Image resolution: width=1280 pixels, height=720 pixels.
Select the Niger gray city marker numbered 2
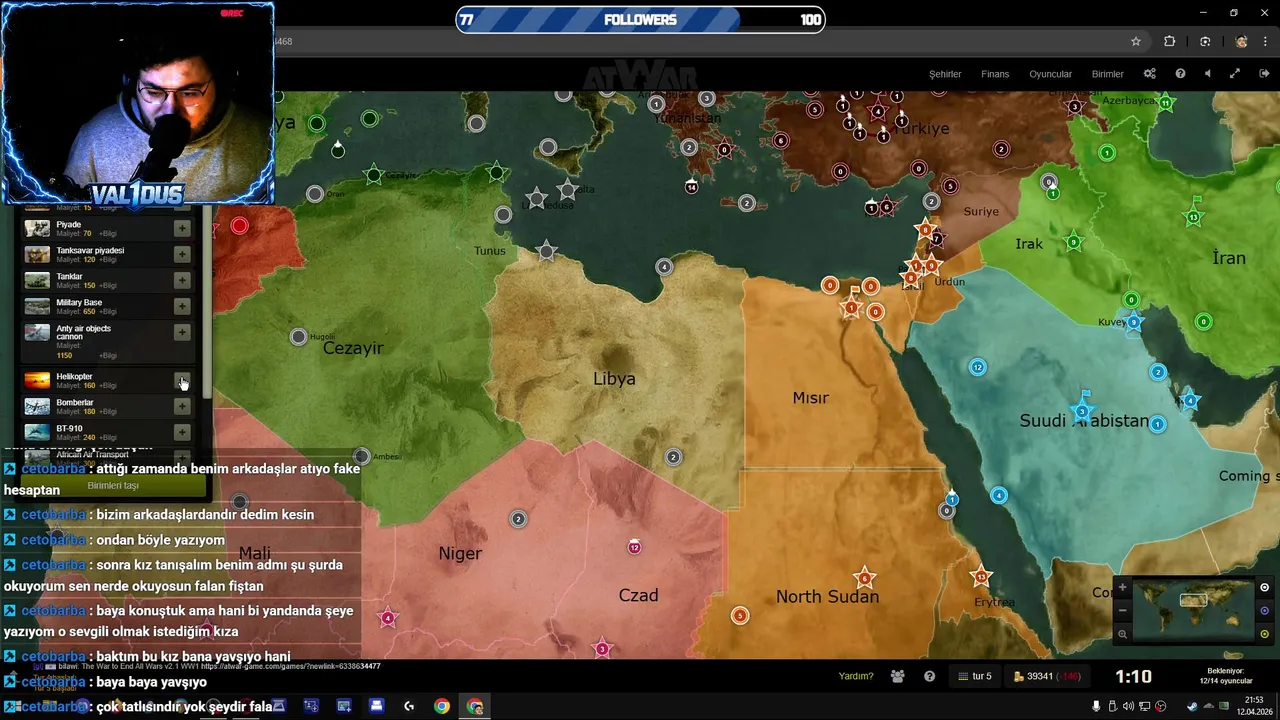(518, 519)
